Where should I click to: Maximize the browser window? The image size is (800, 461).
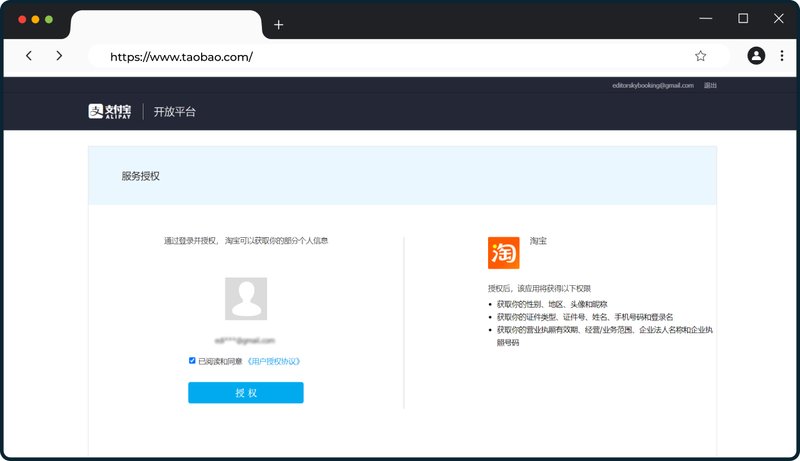(x=743, y=19)
